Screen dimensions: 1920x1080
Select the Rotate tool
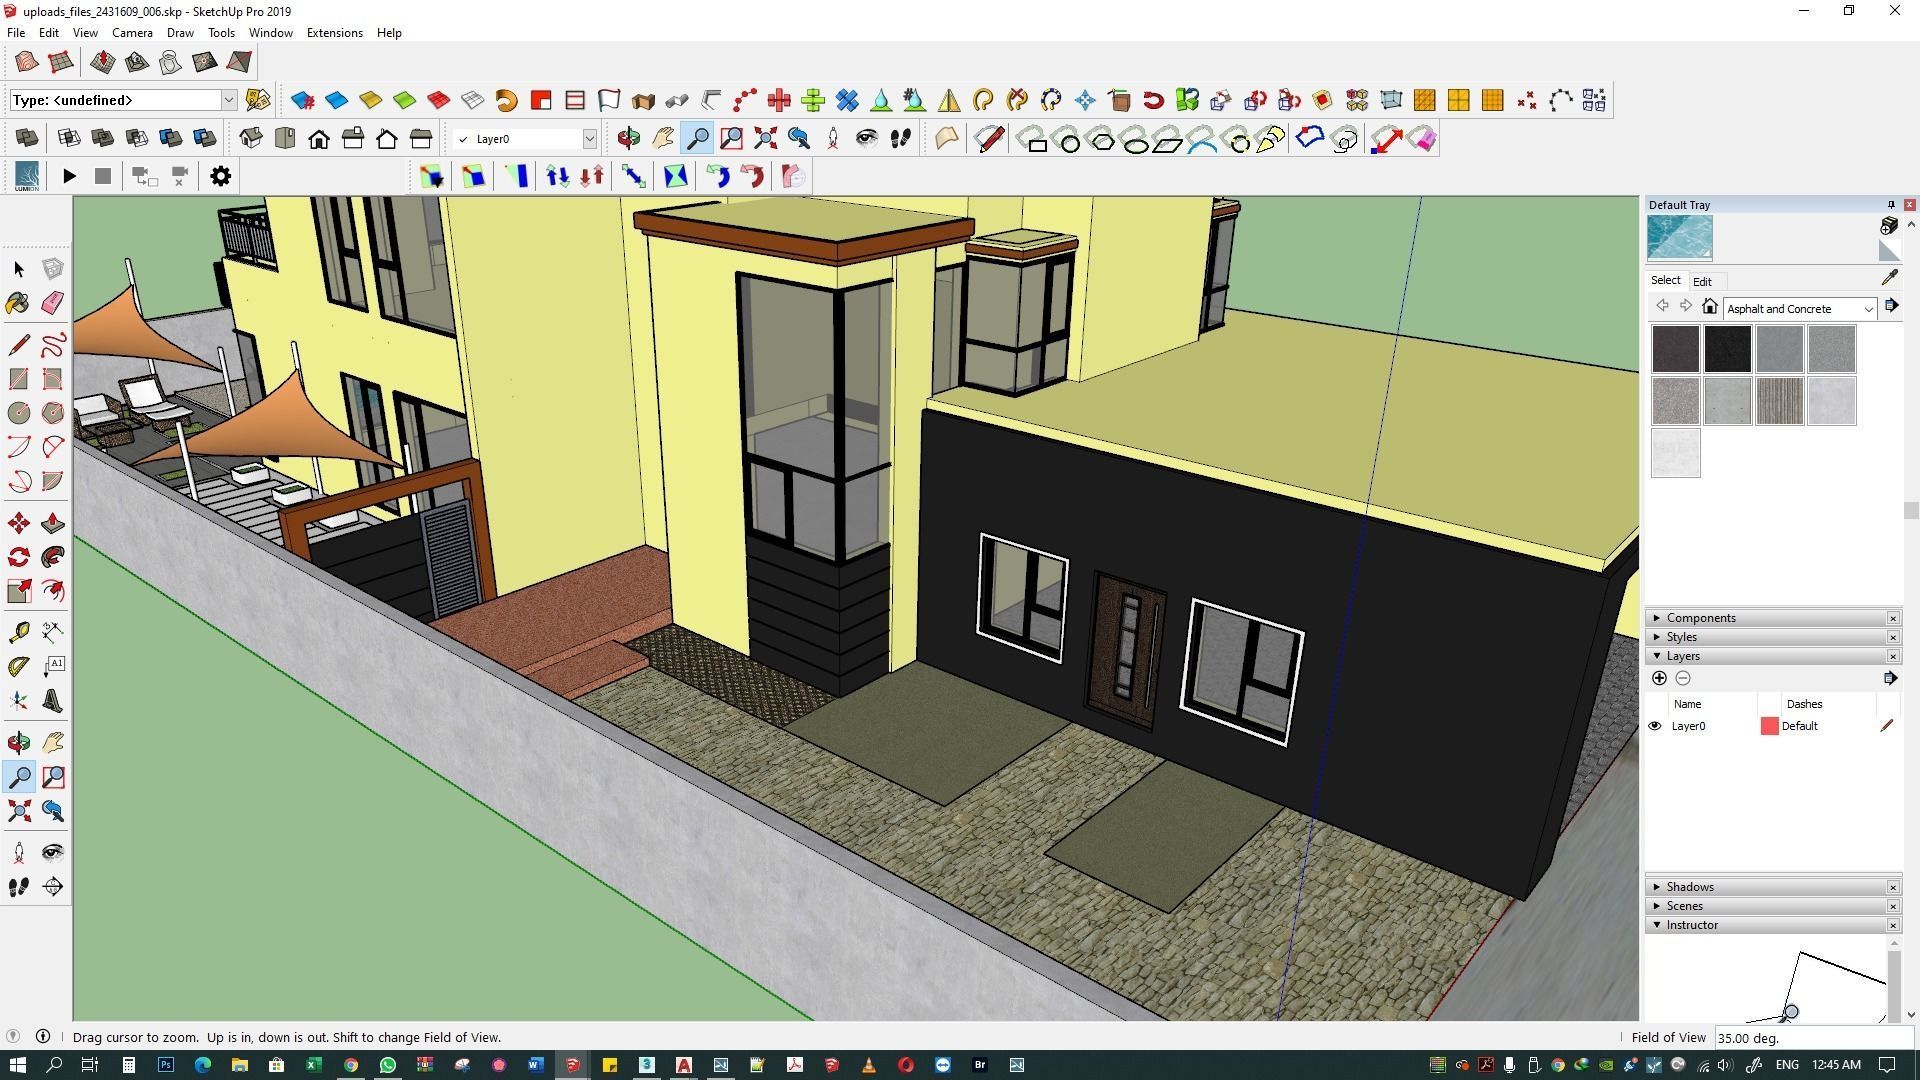[18, 557]
